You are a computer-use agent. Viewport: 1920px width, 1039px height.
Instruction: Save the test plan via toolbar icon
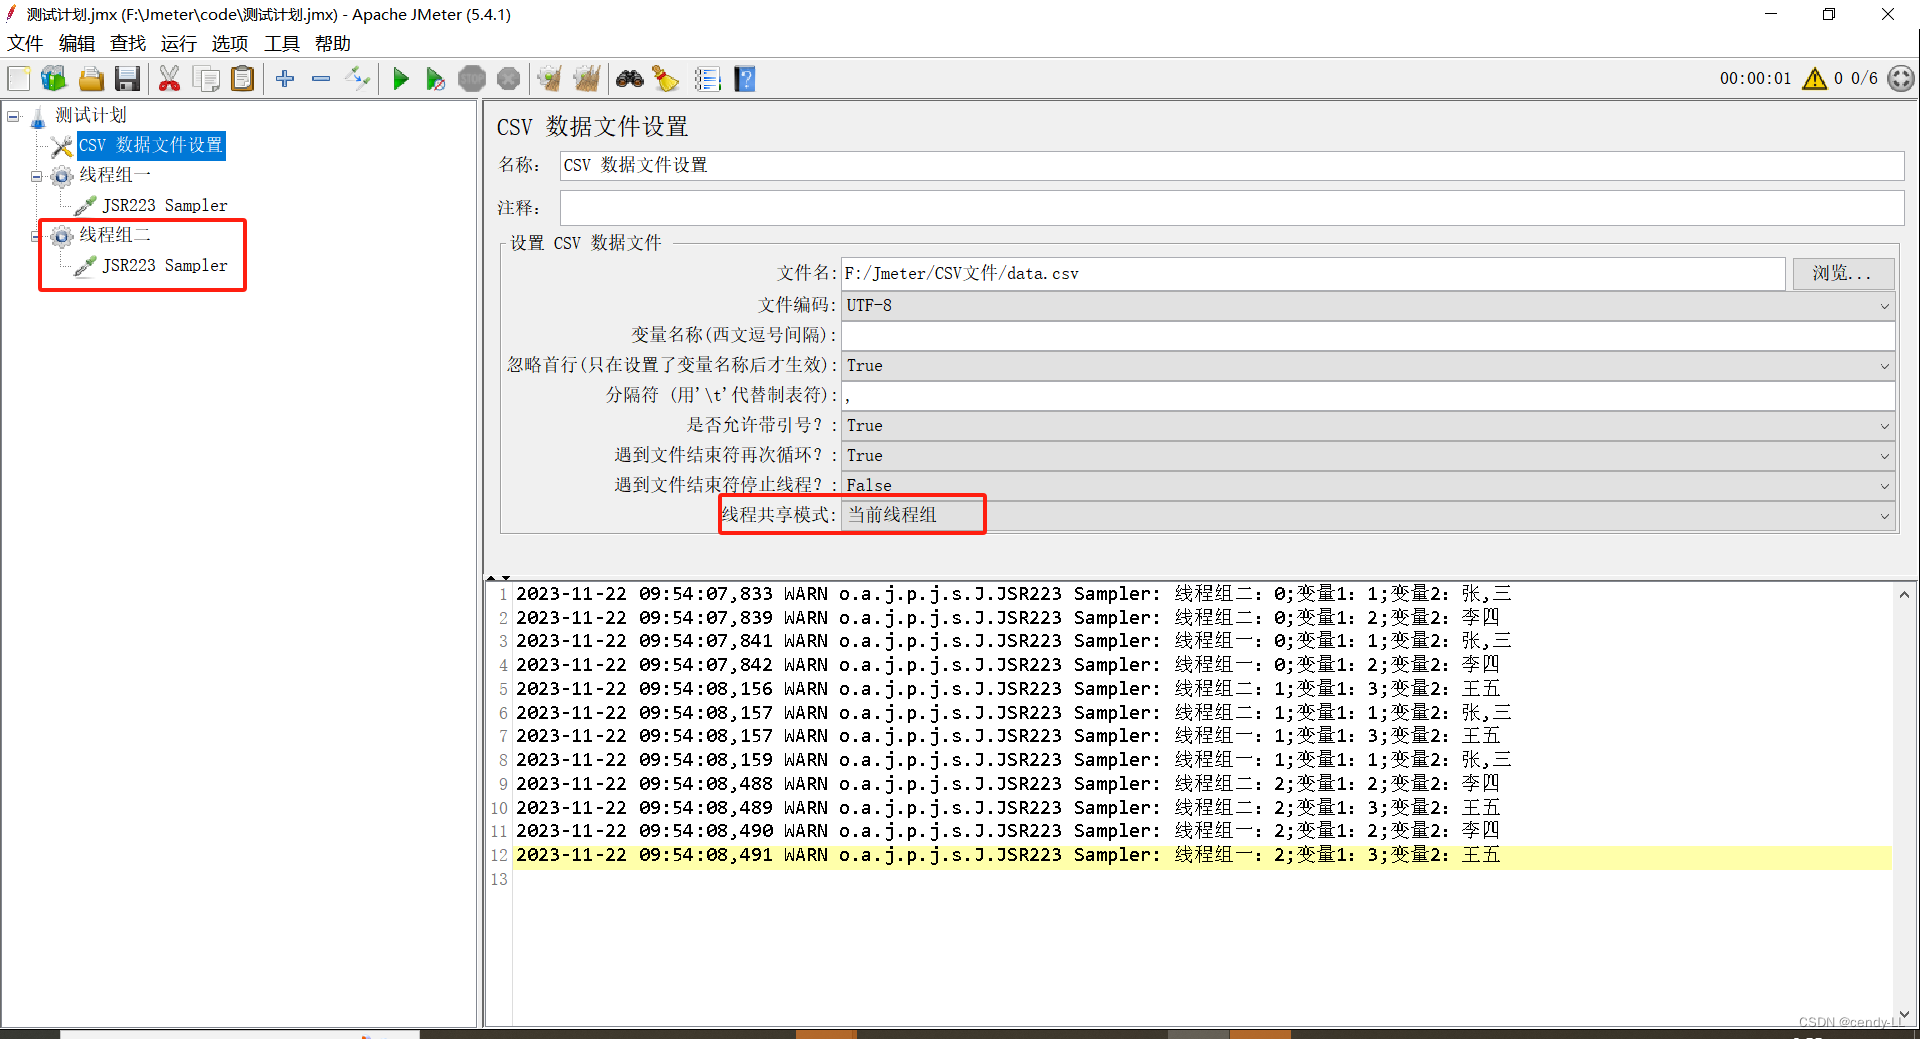[x=127, y=78]
